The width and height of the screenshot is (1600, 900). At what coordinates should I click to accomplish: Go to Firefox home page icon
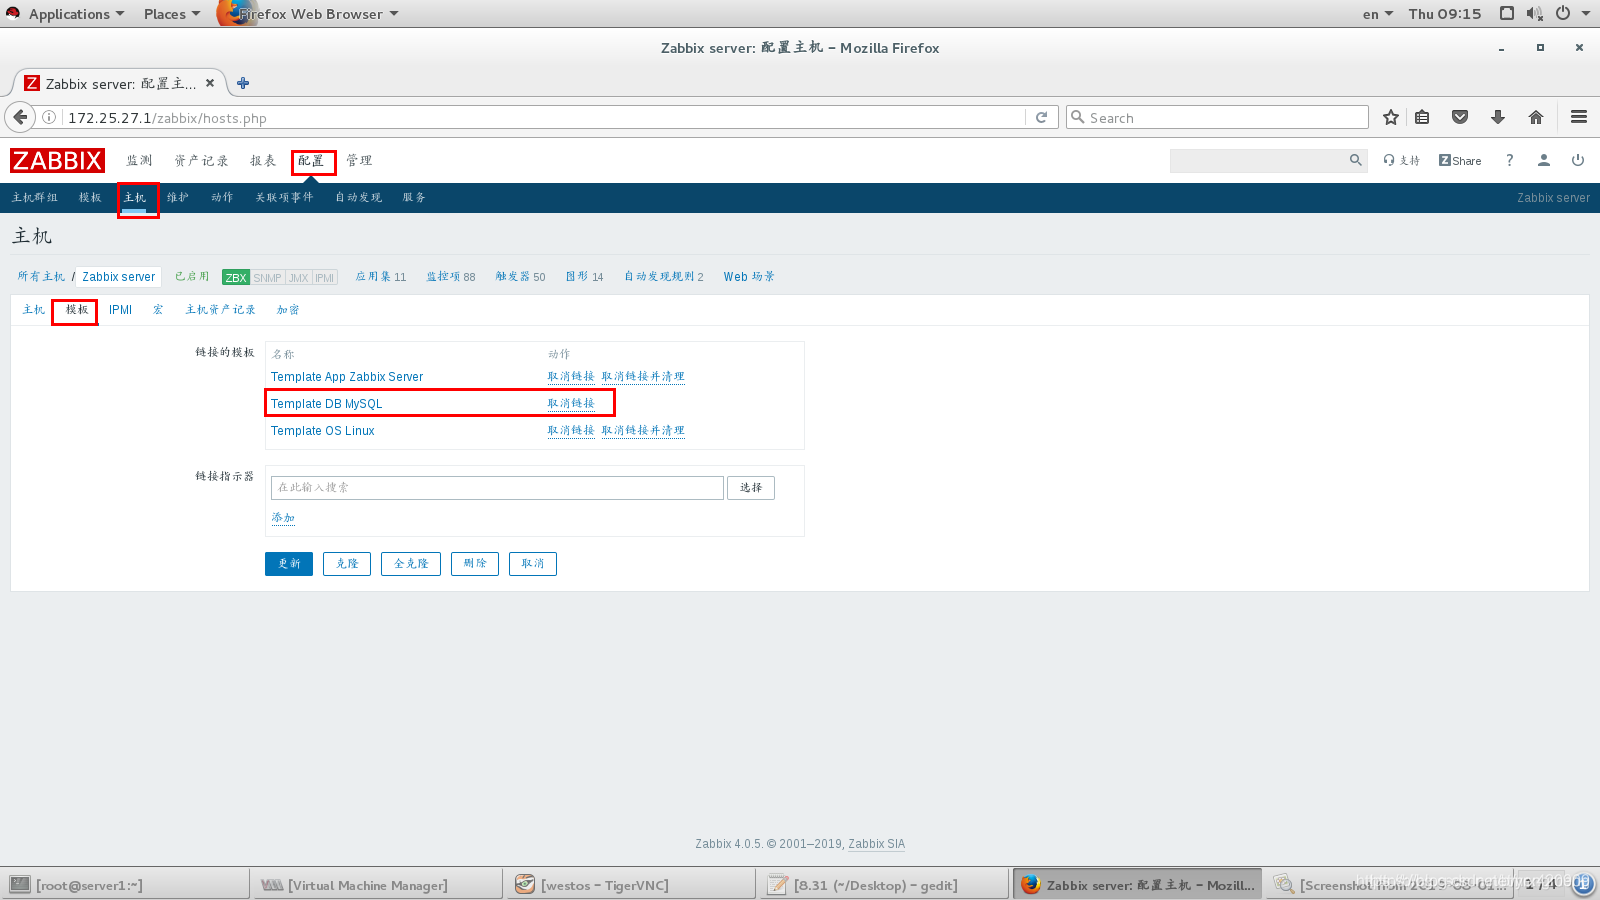(x=1536, y=117)
